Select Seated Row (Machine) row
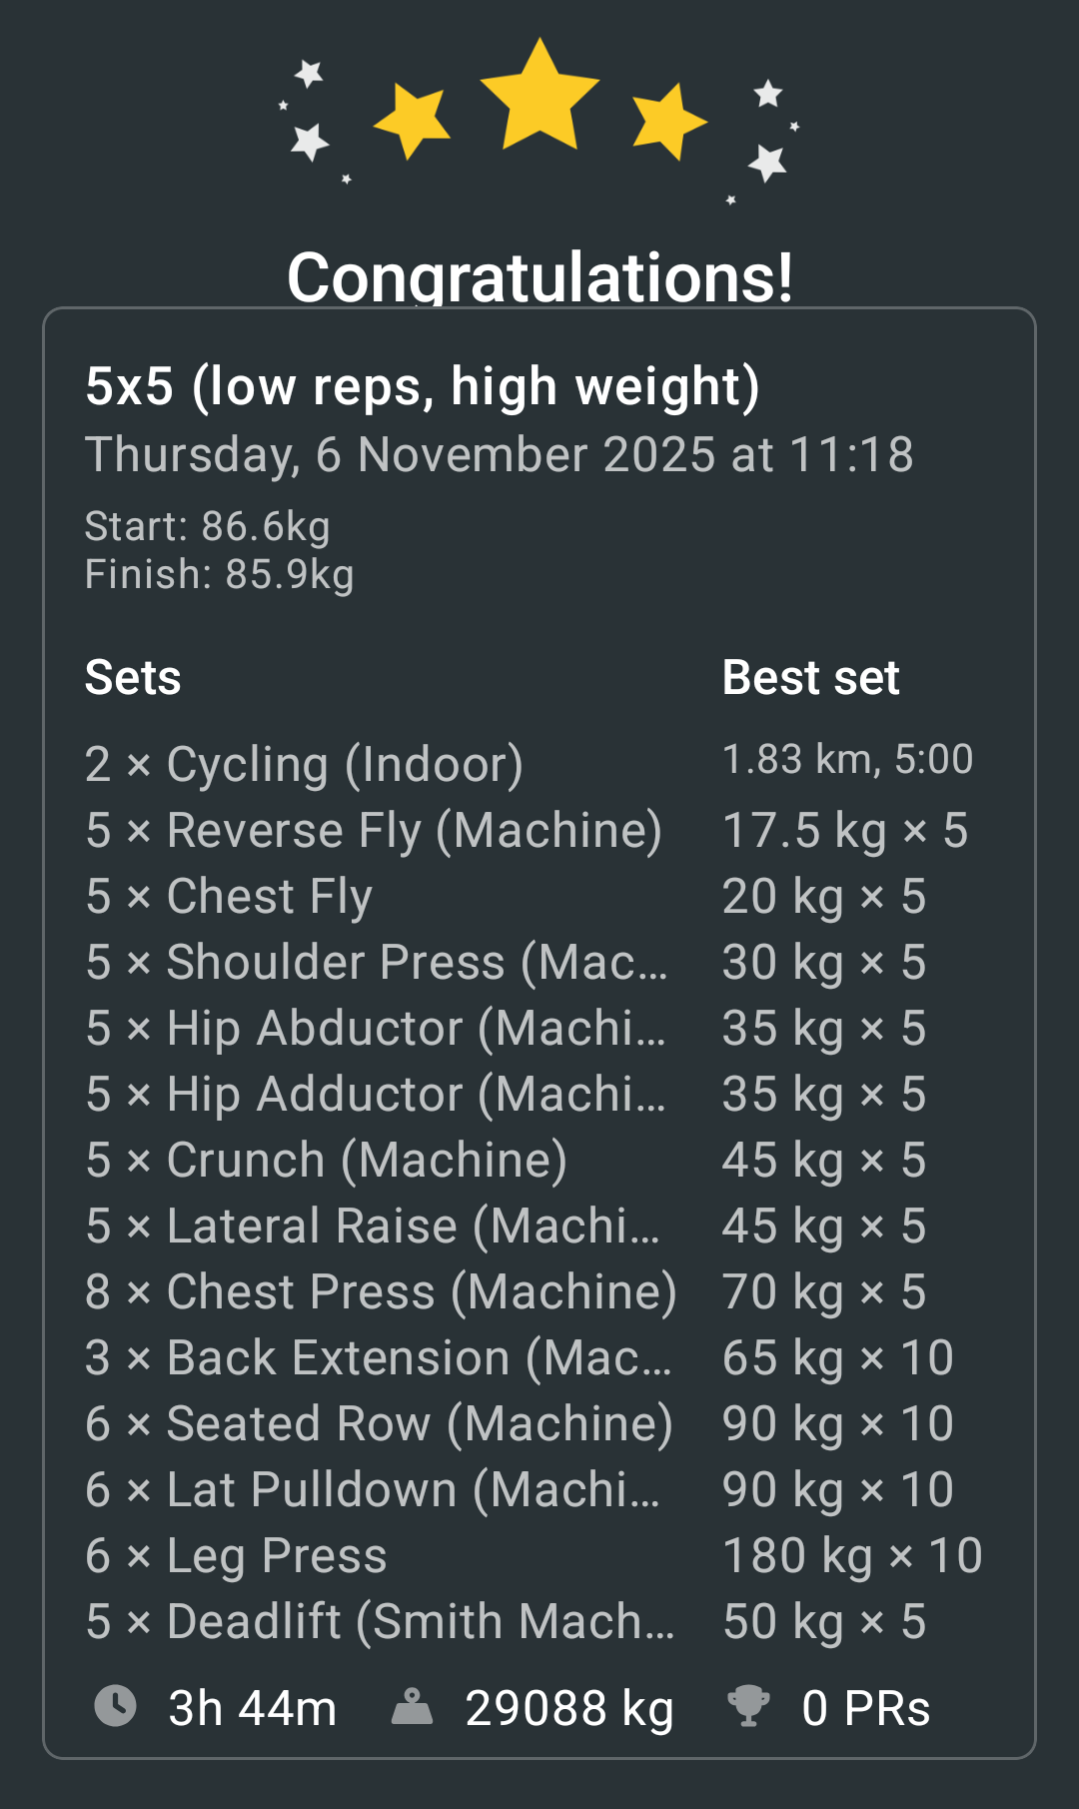 379,1424
